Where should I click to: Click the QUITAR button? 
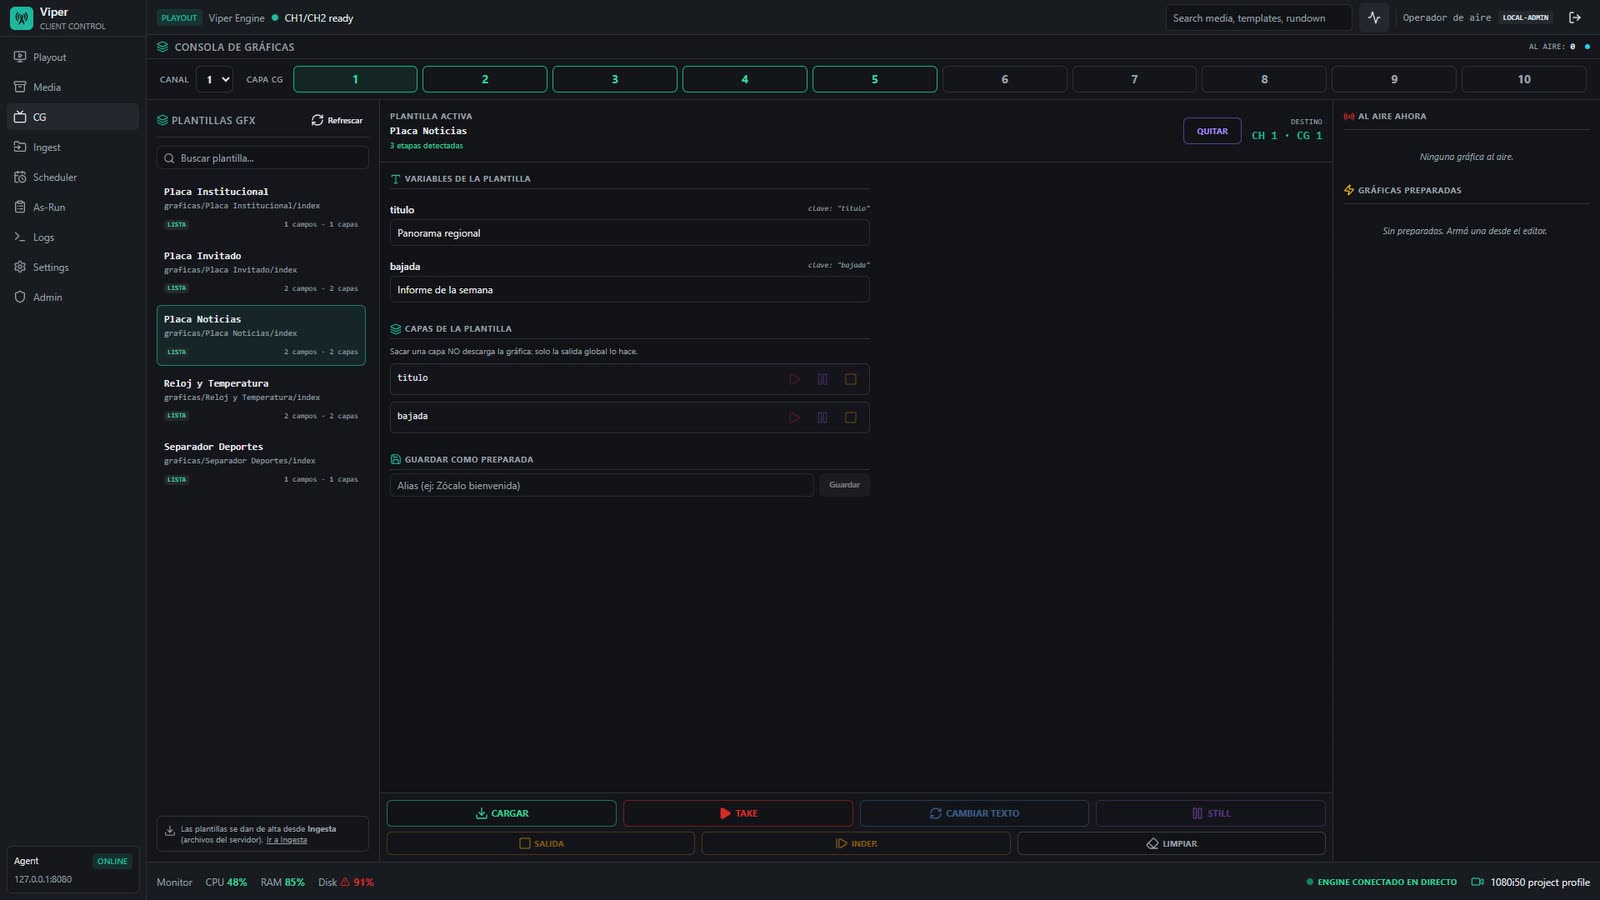(1212, 131)
